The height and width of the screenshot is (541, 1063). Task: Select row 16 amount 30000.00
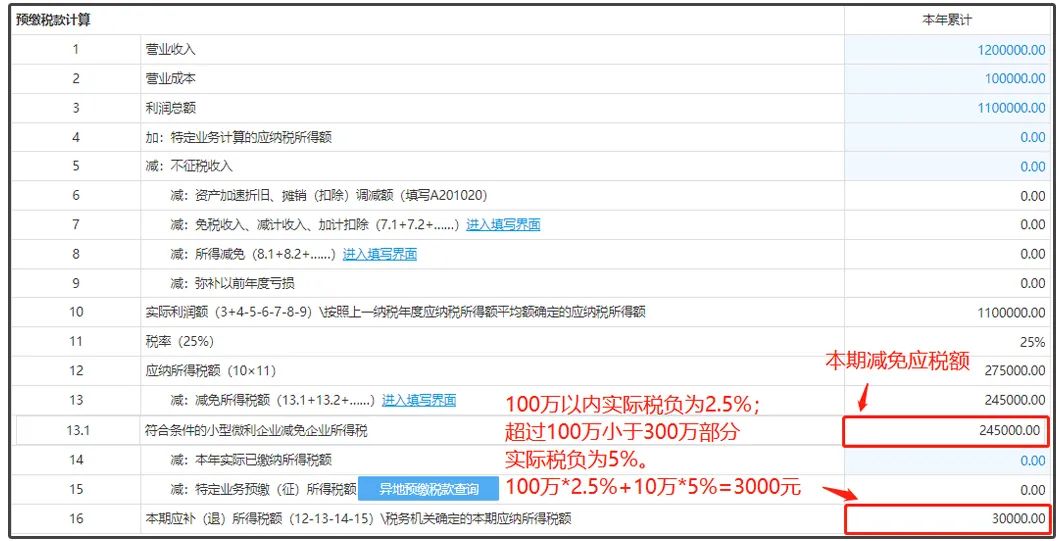(947, 519)
